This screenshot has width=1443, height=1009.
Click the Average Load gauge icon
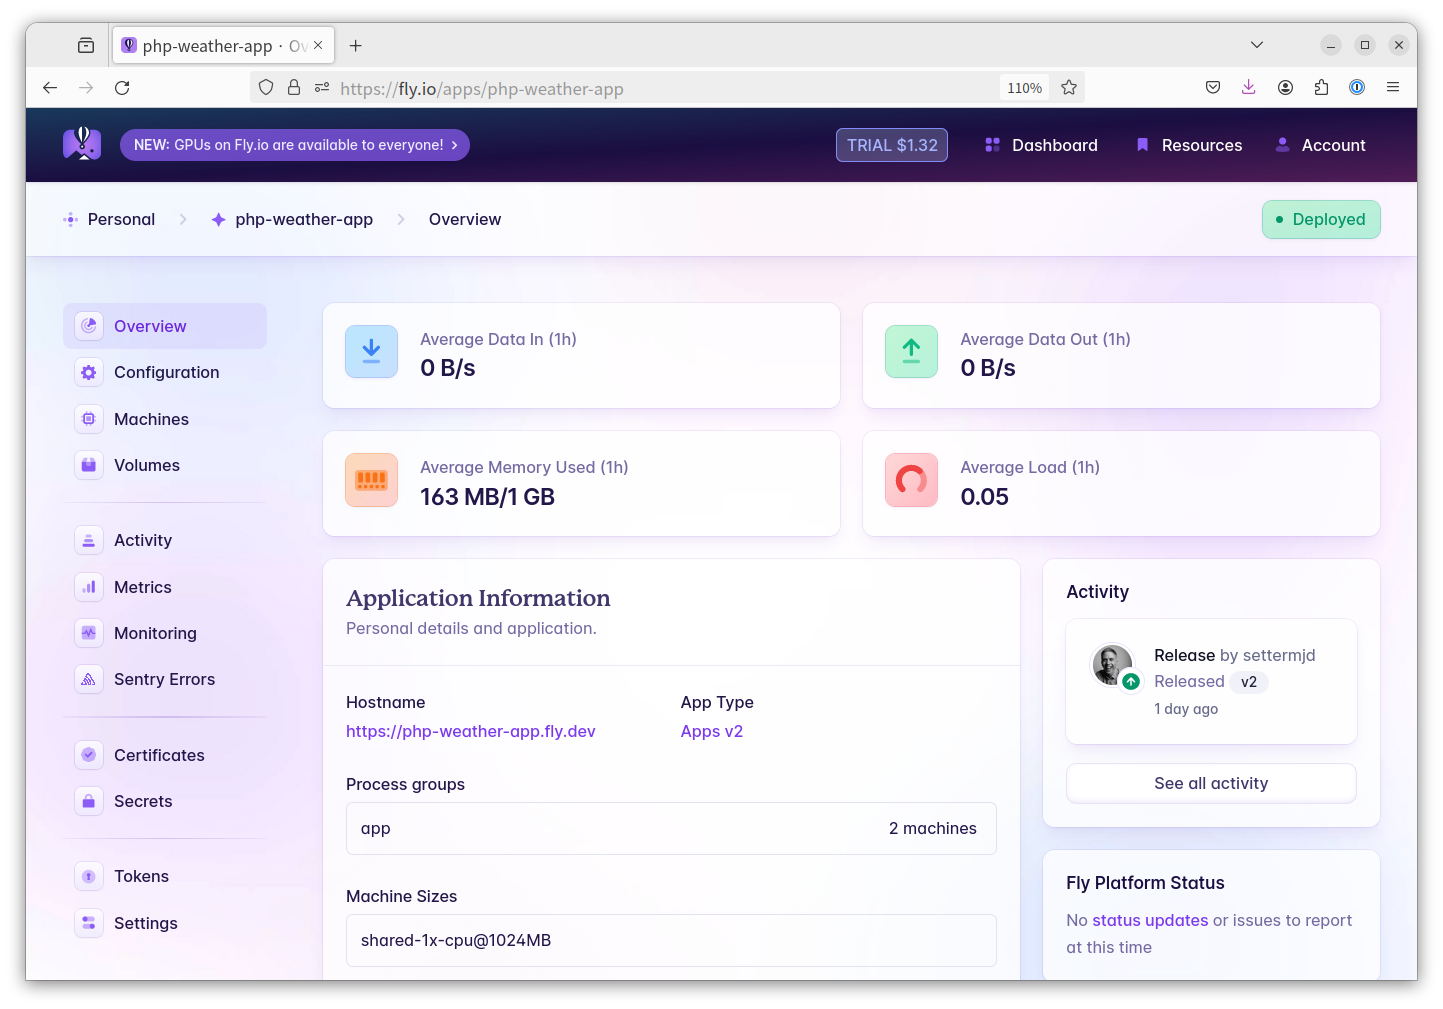(911, 480)
